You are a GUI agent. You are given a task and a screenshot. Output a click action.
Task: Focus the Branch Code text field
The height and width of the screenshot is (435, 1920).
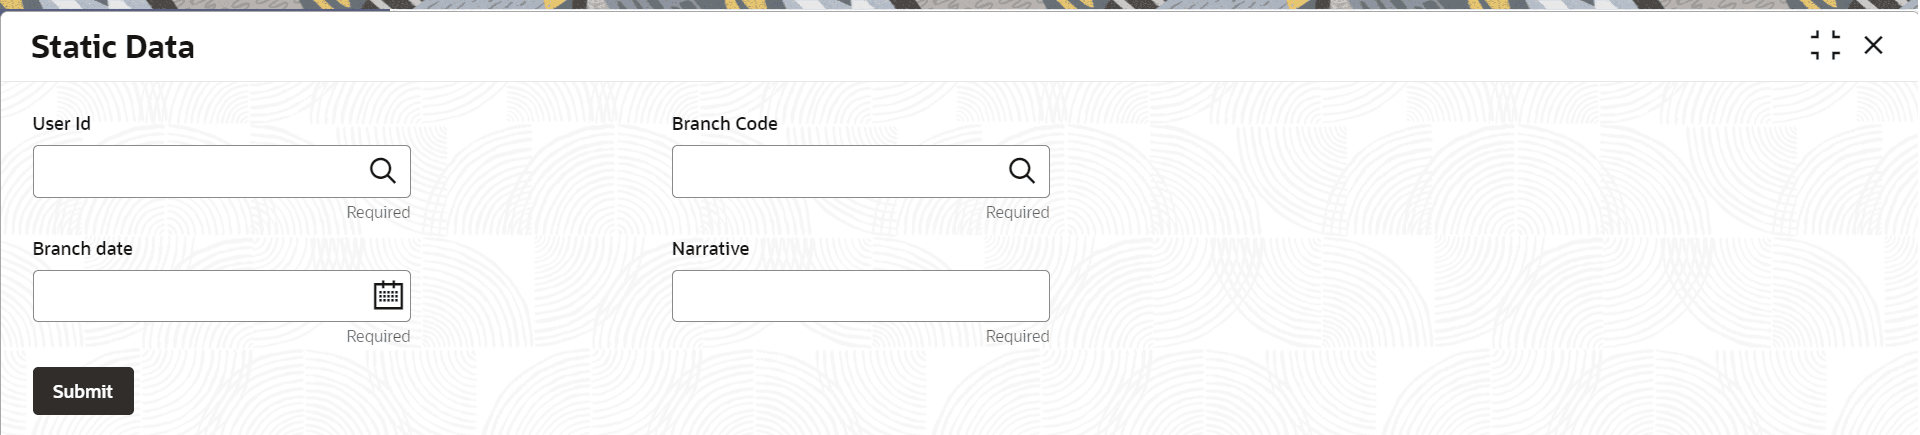coord(839,171)
